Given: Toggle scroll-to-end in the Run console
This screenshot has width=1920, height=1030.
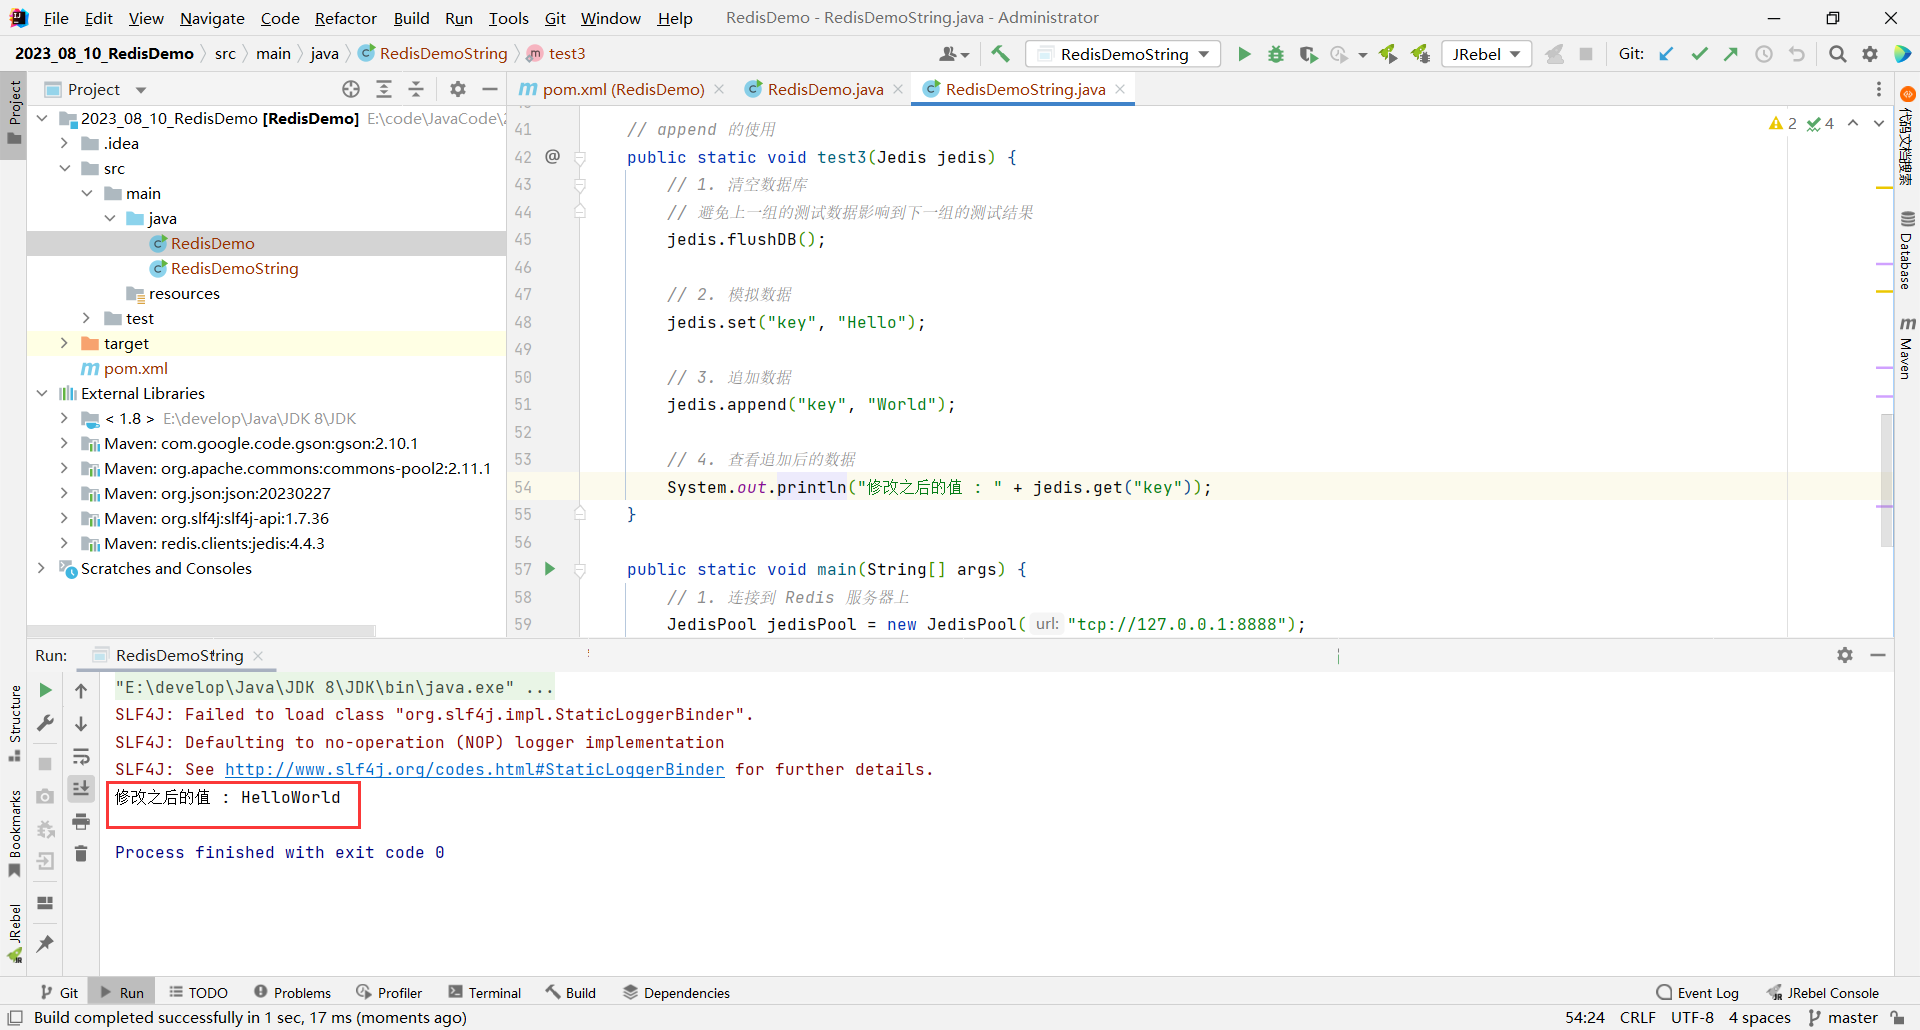Looking at the screenshot, I should (x=81, y=788).
